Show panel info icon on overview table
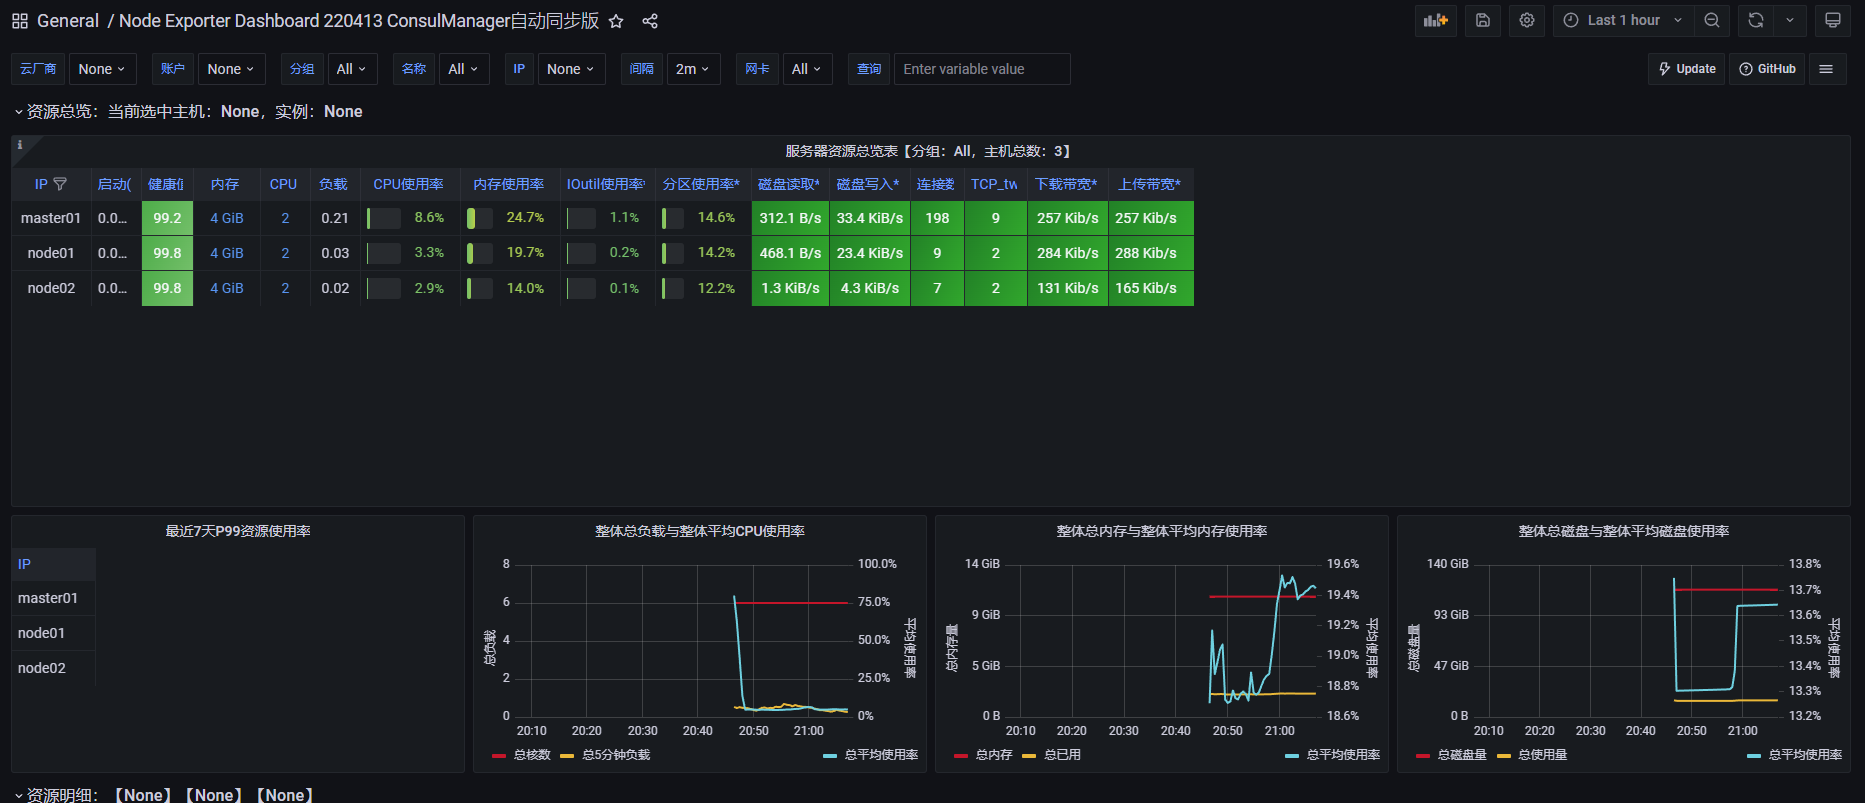 tap(19, 145)
